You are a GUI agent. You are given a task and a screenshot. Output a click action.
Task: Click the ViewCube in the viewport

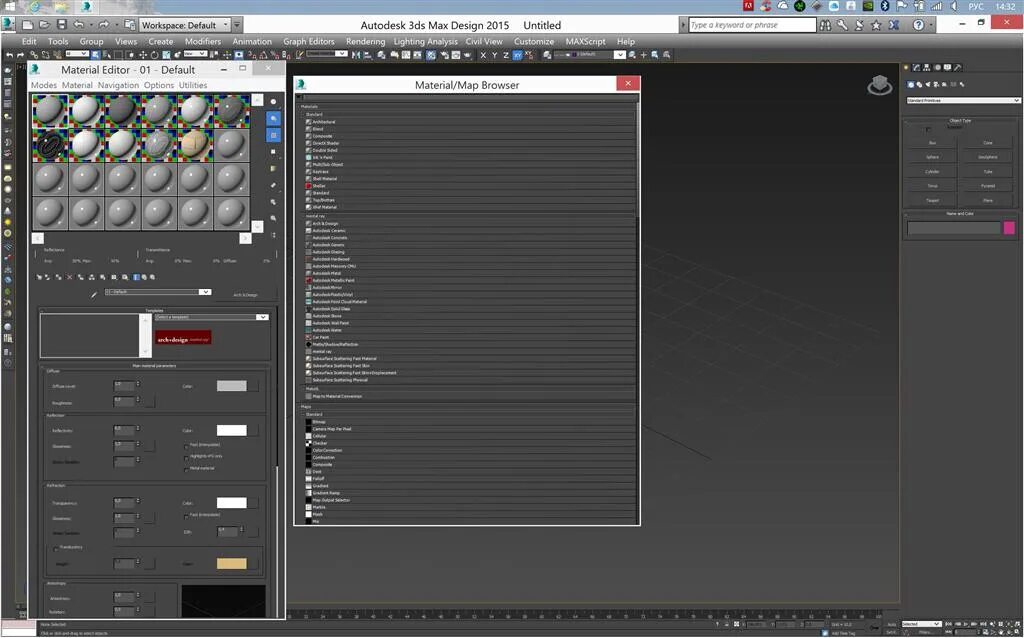(880, 86)
